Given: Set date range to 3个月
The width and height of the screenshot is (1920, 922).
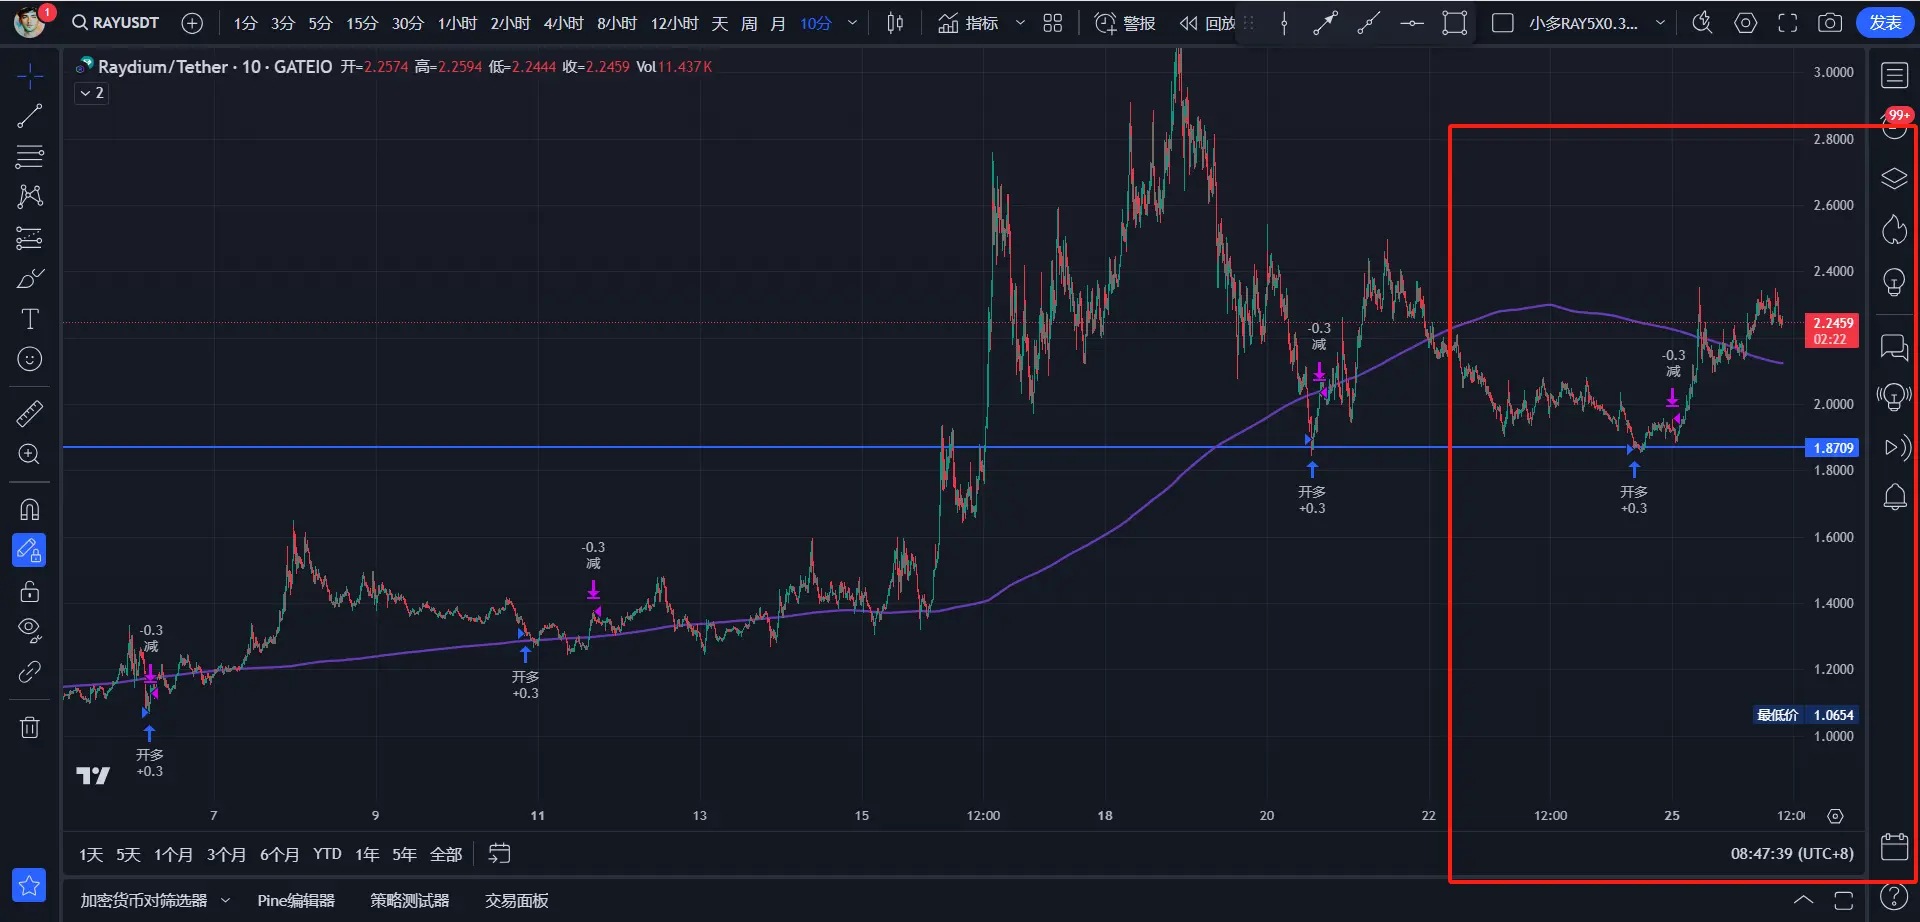Looking at the screenshot, I should pyautogui.click(x=226, y=854).
